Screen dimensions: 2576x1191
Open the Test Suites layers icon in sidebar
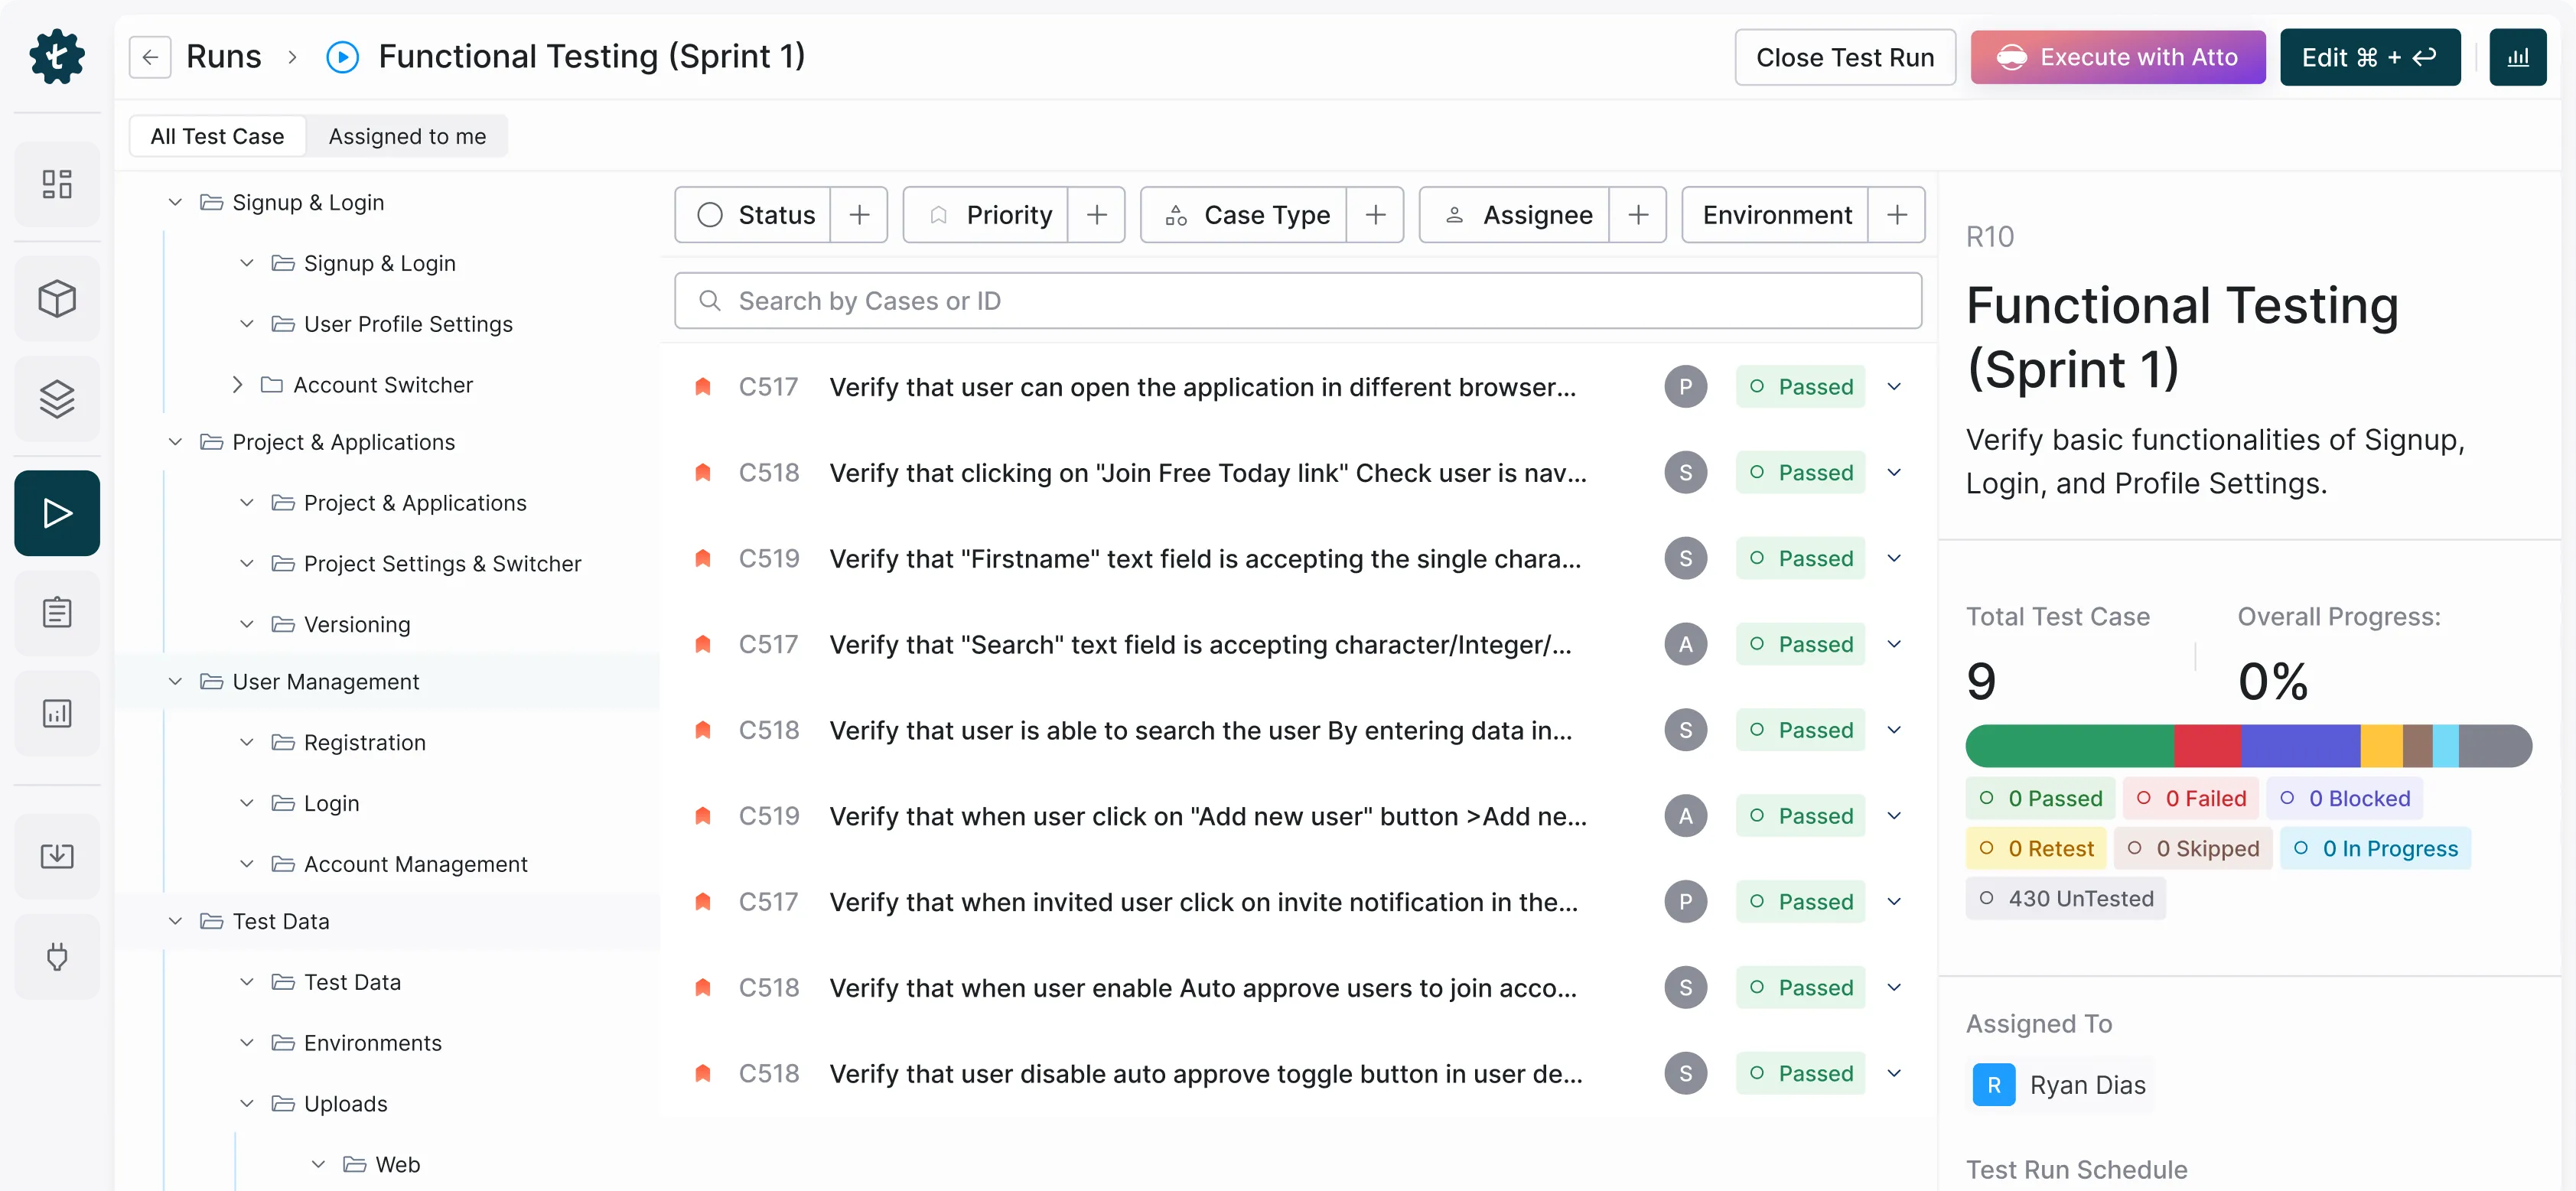coord(56,399)
